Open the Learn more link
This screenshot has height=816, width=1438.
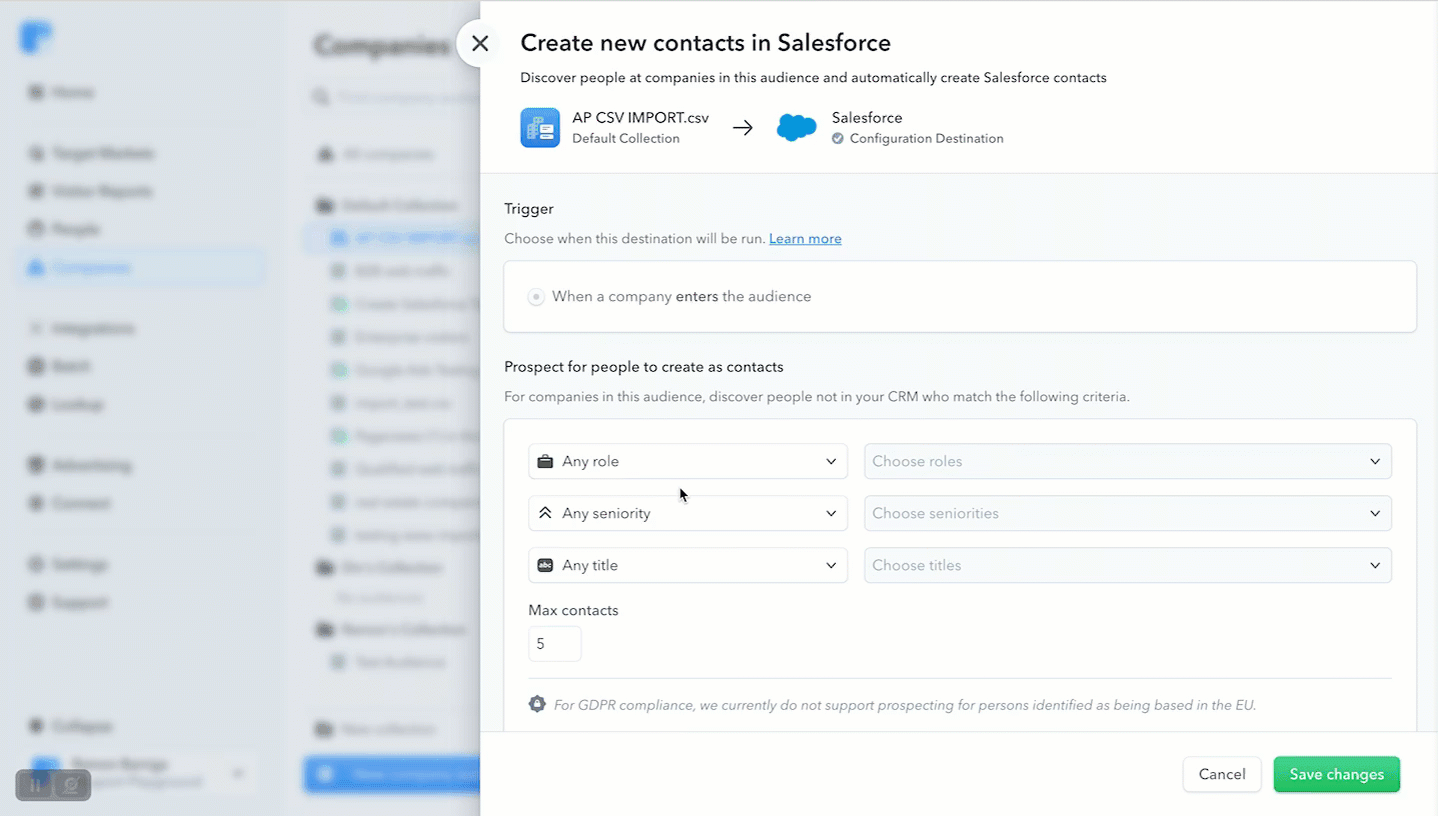point(805,239)
